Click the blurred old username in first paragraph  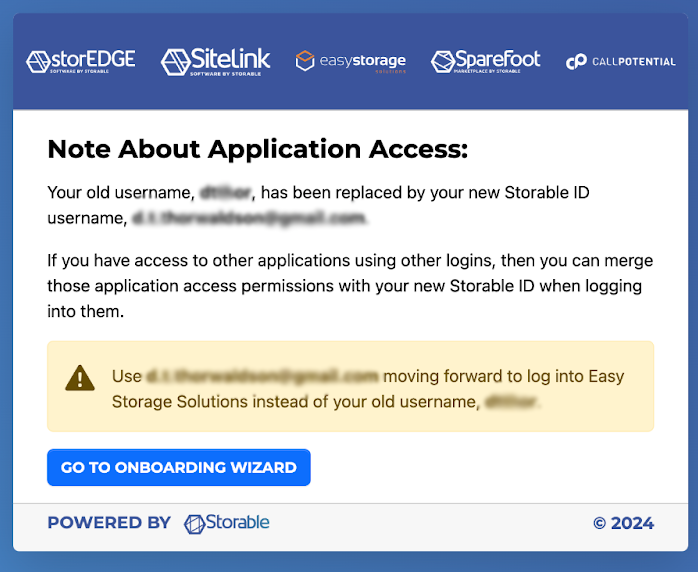227,192
